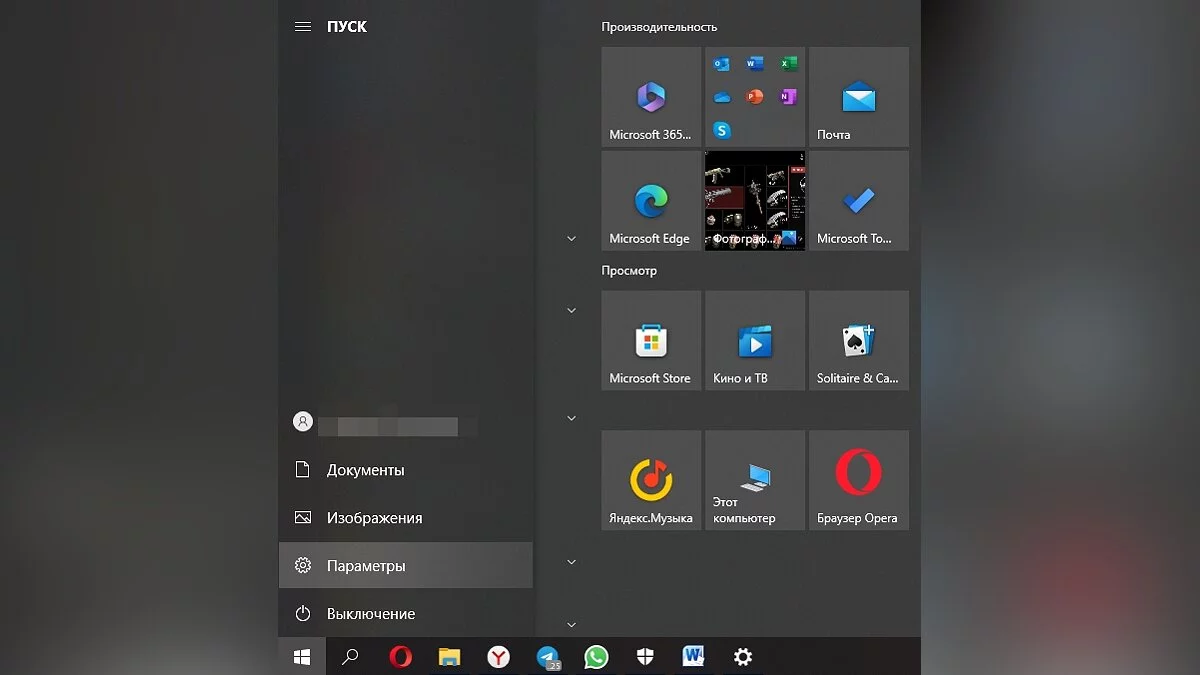Open the Кино и ТВ tile
This screenshot has width=1200, height=675.
click(x=755, y=341)
